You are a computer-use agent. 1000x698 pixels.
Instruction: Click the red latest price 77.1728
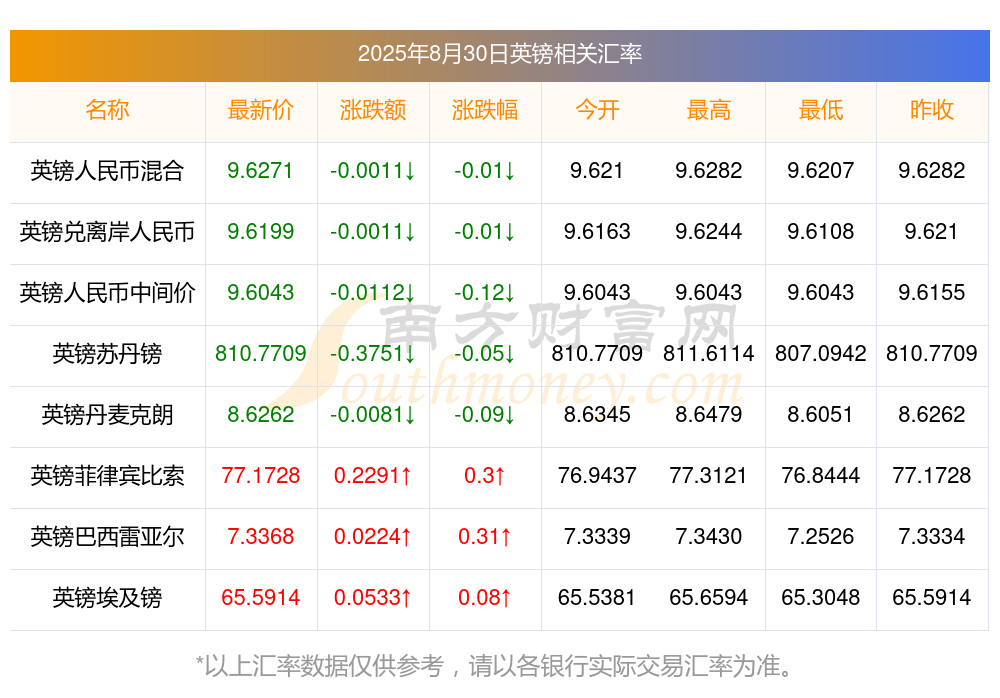[x=260, y=476]
